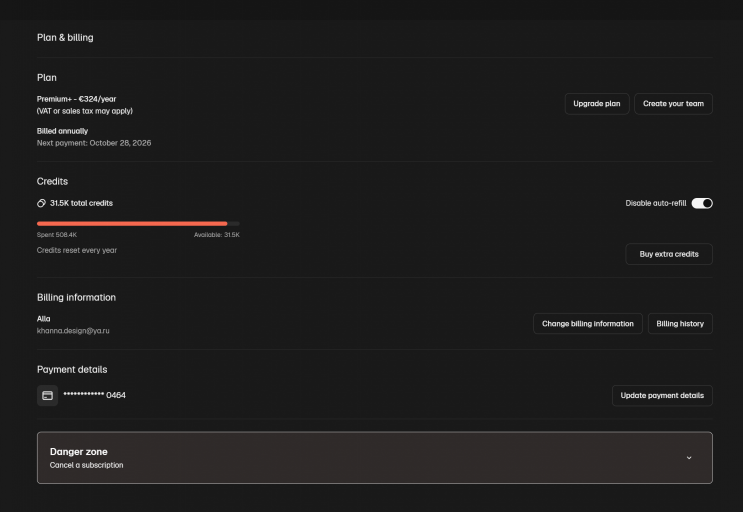Toggle the Disable auto-refill switch
Image resolution: width=743 pixels, height=512 pixels.
[x=702, y=203]
